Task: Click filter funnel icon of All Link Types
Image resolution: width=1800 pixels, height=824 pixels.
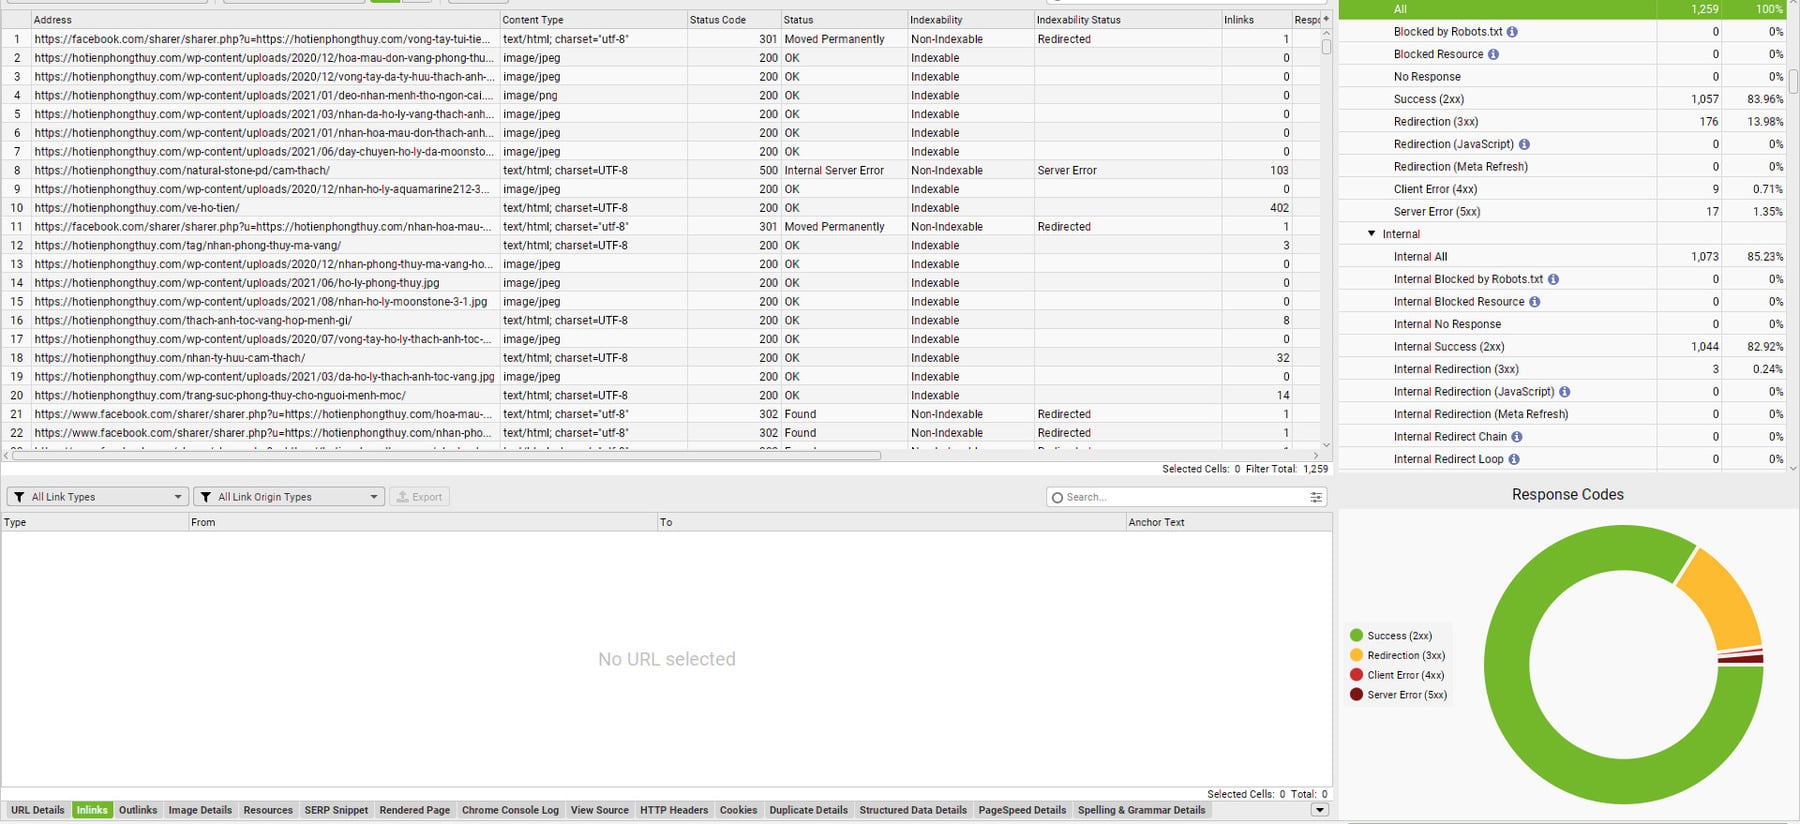Action: tap(19, 497)
